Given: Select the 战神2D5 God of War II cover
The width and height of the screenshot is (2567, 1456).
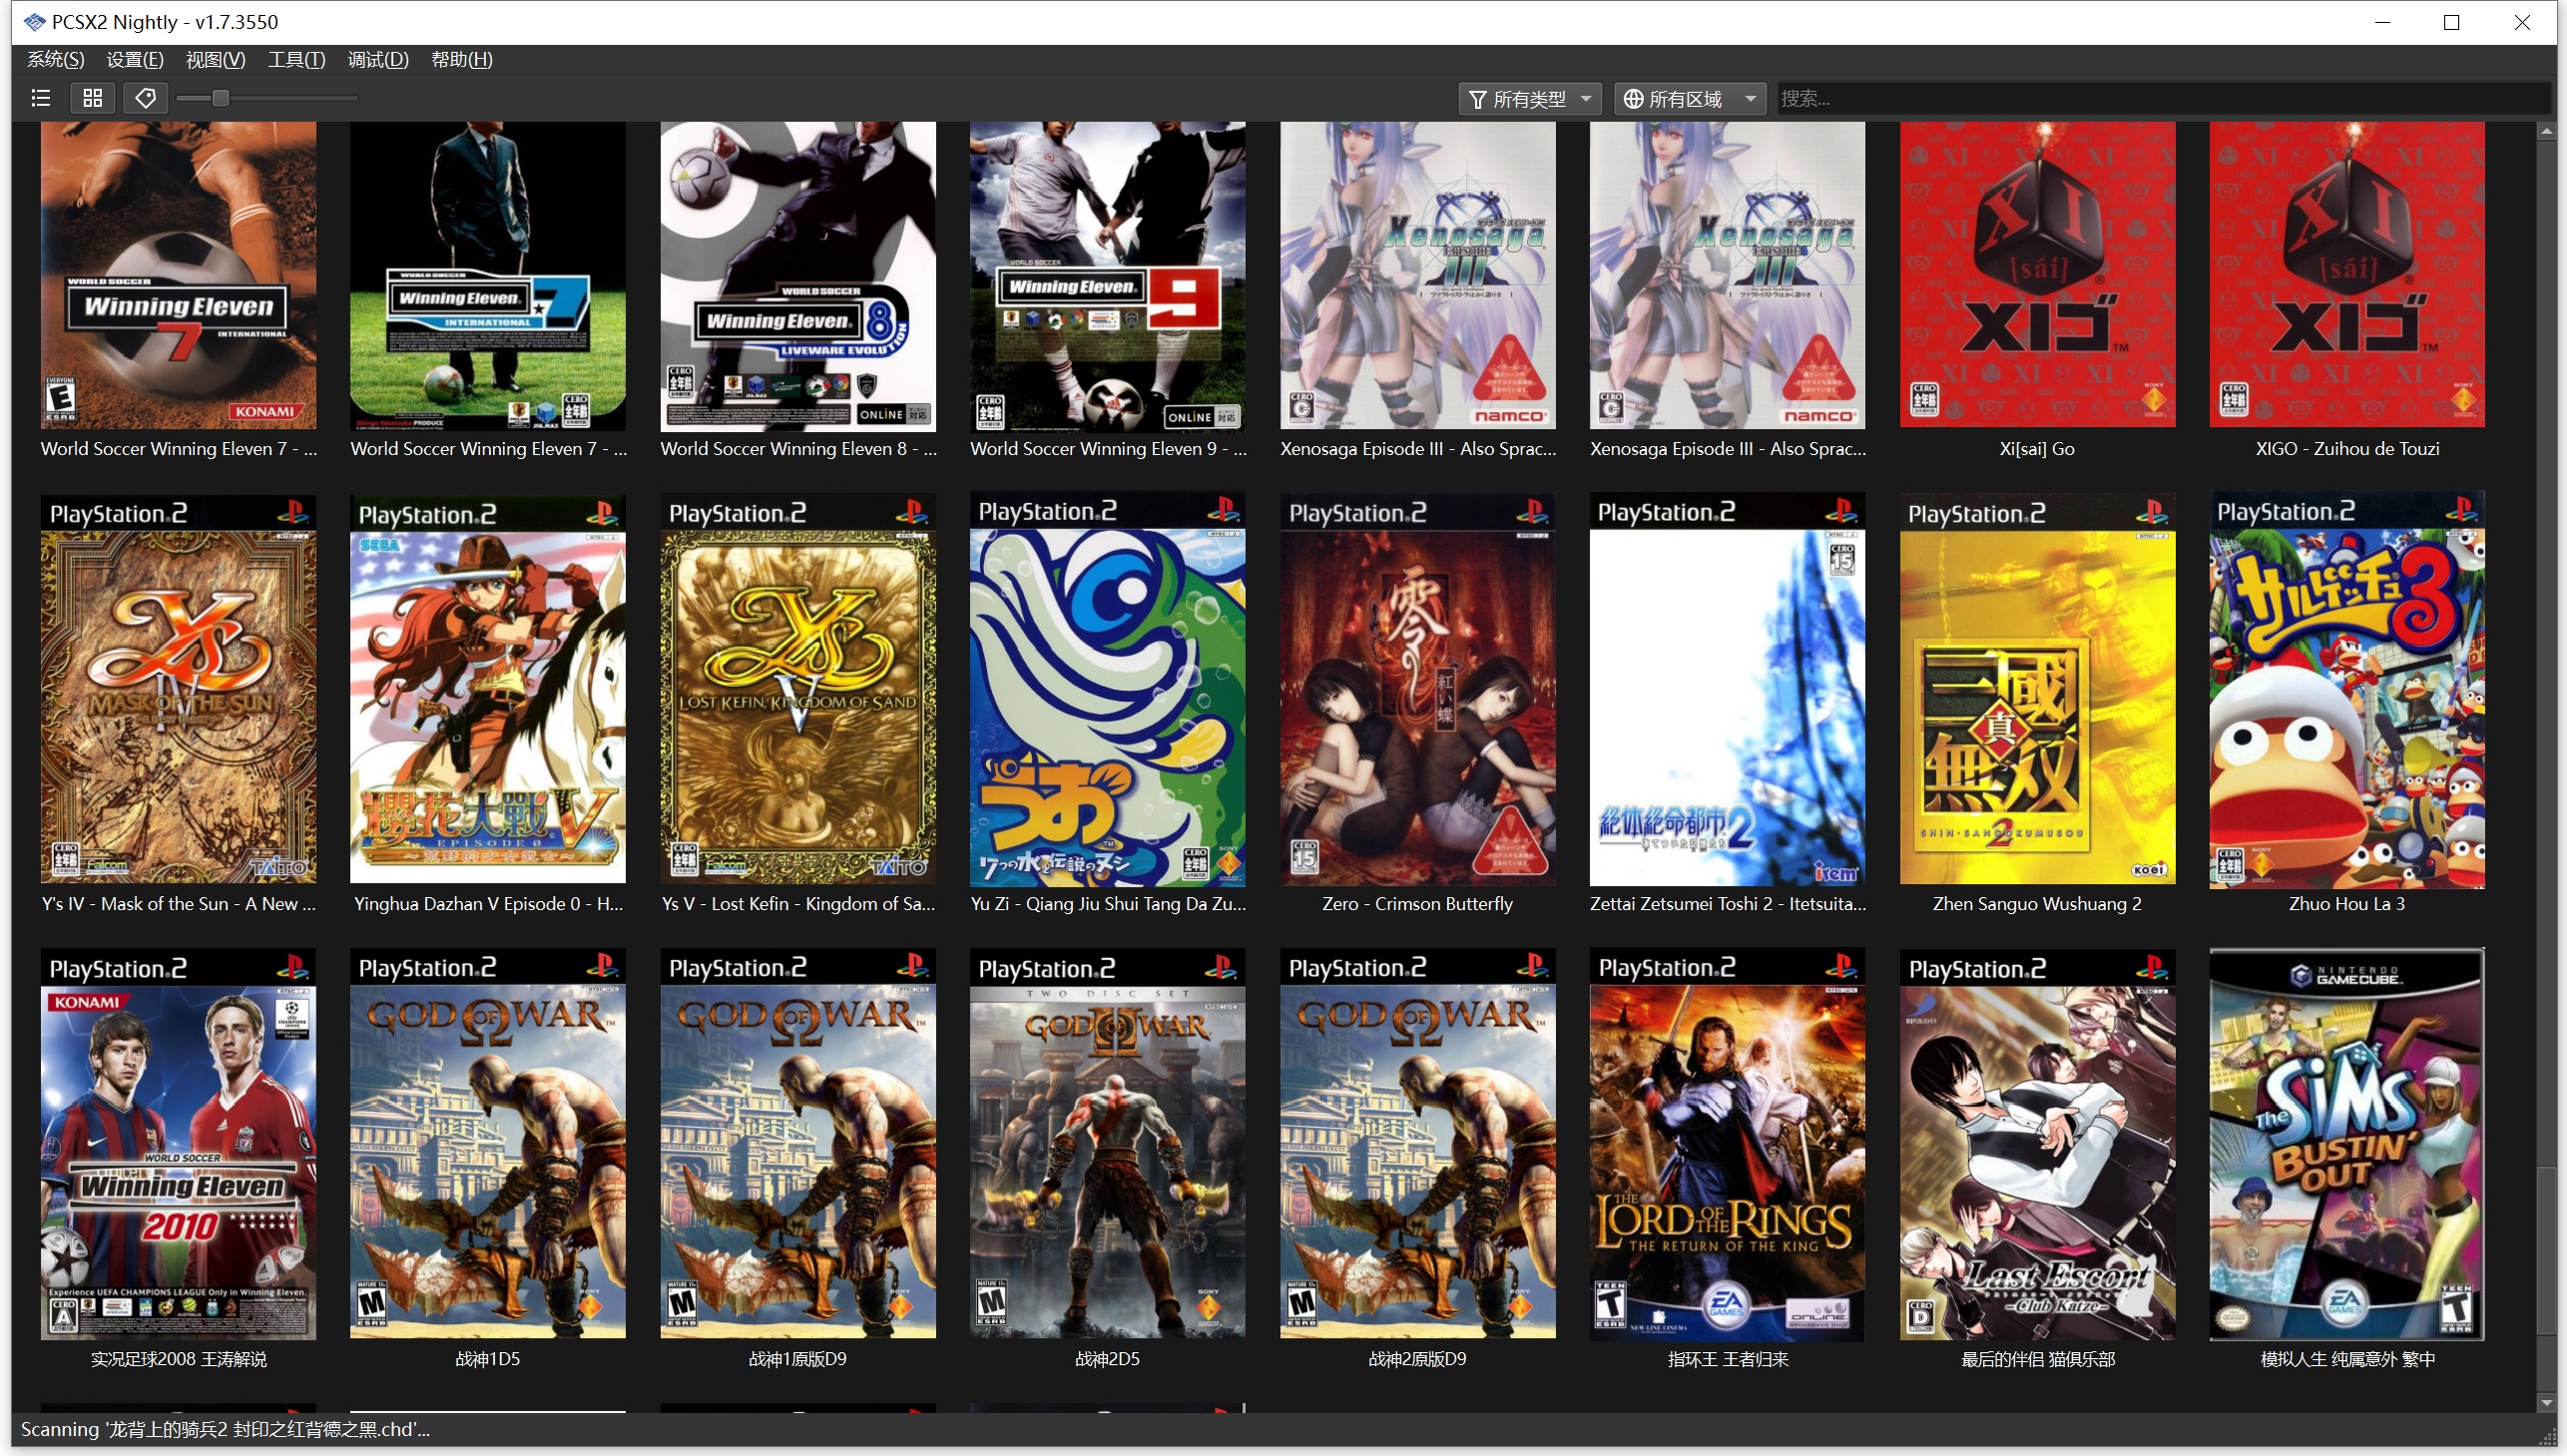Looking at the screenshot, I should pos(1108,1144).
